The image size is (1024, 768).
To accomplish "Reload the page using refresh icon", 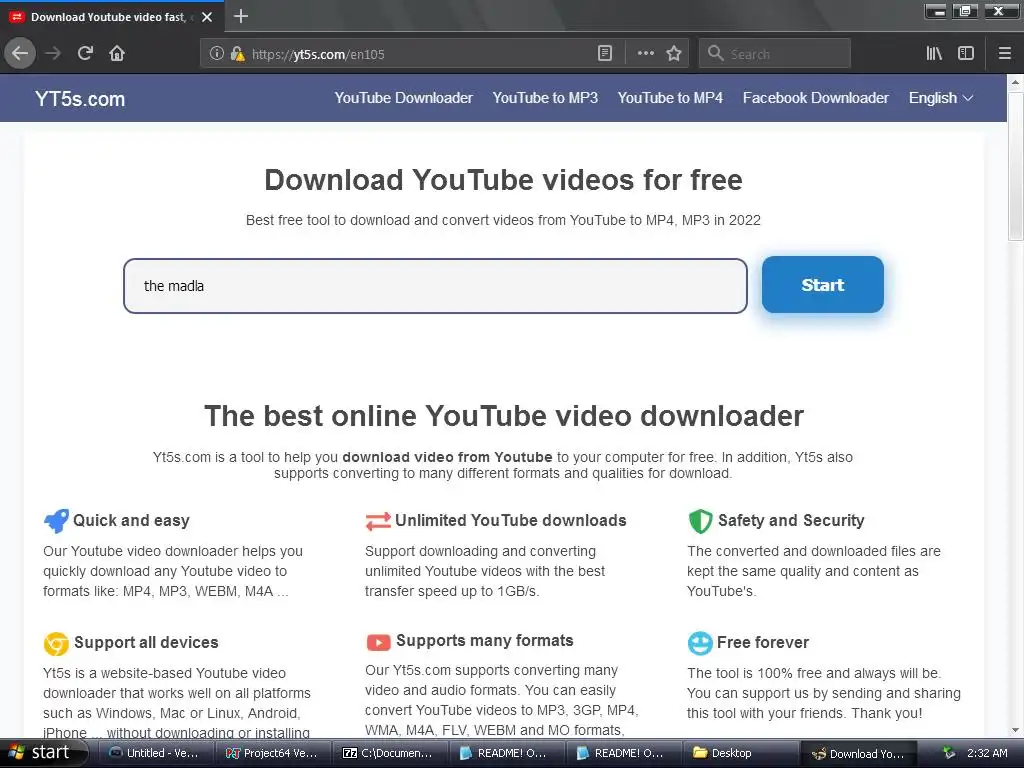I will click(x=85, y=54).
